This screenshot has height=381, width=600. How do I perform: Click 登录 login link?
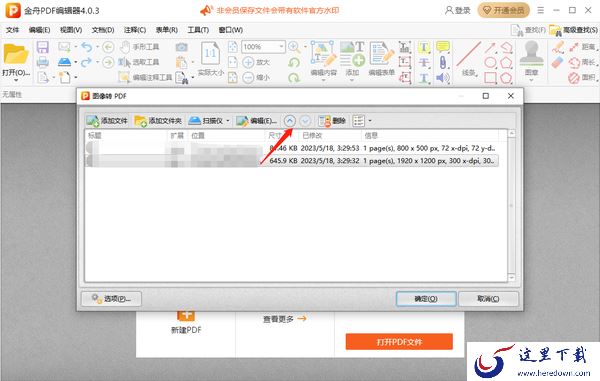pyautogui.click(x=458, y=10)
